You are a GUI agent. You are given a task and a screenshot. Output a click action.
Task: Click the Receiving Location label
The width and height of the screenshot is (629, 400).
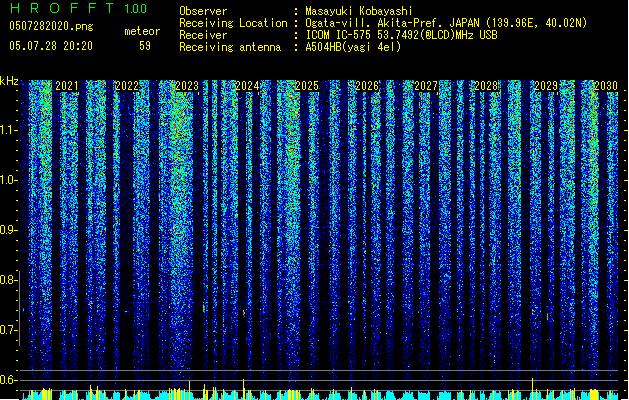pos(233,23)
